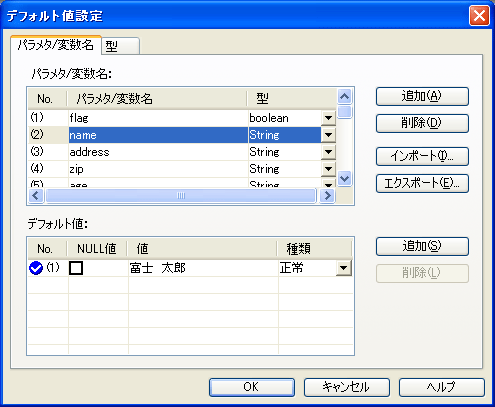Open the type dropdown for address row
The image size is (495, 407).
328,152
